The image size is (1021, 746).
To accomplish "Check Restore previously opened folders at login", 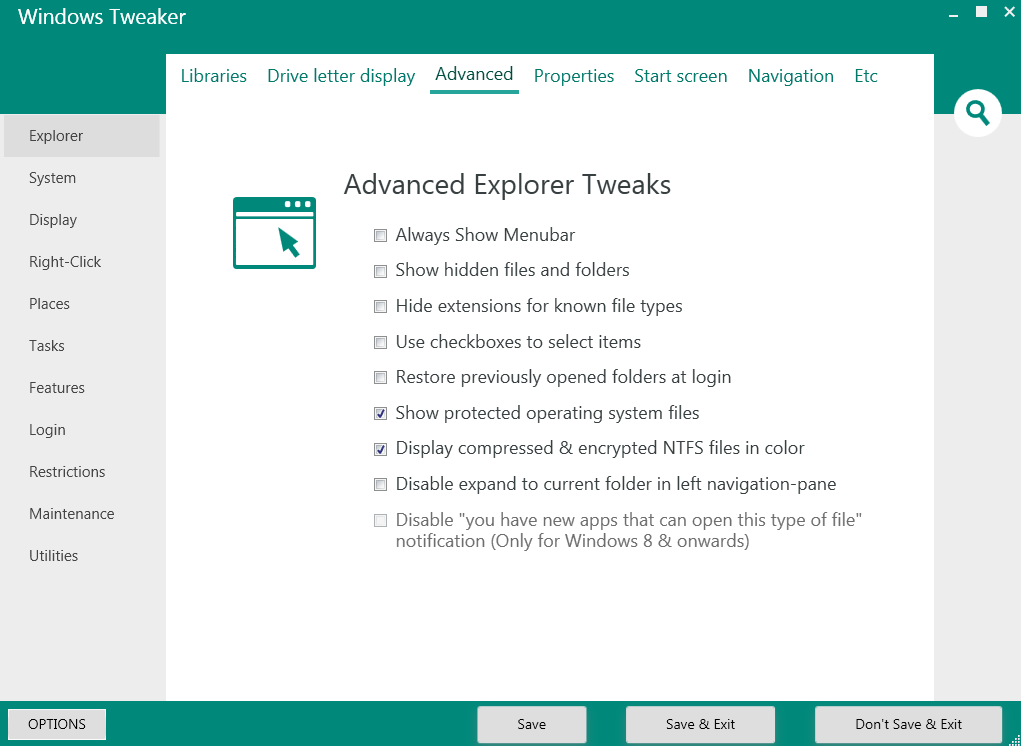I will pyautogui.click(x=380, y=378).
